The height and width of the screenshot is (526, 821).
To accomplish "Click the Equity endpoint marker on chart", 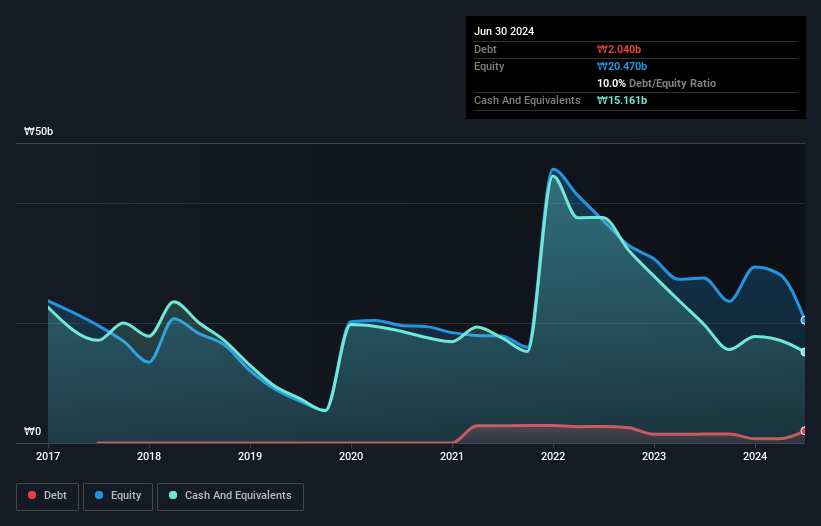I will pyautogui.click(x=804, y=320).
